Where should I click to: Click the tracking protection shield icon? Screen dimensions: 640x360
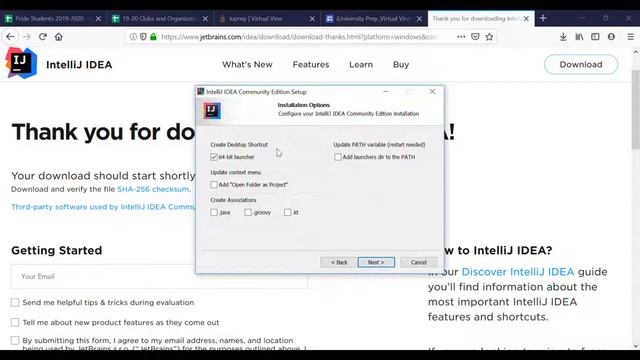point(143,37)
